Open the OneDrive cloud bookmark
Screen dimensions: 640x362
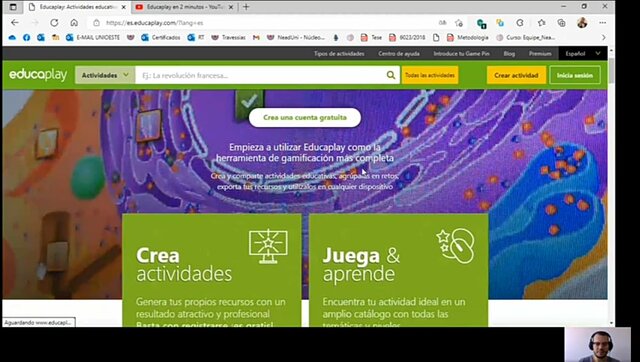click(x=12, y=38)
